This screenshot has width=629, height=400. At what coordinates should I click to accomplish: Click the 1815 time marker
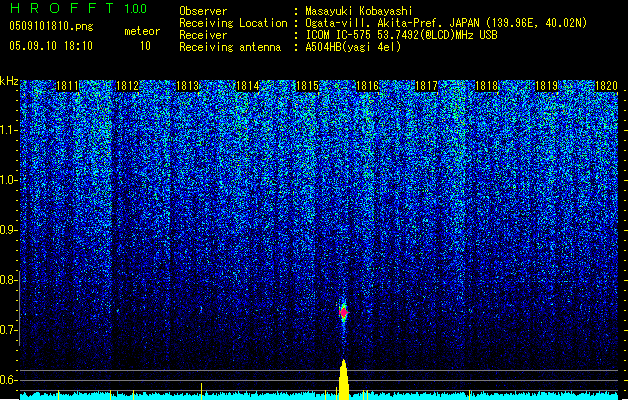click(x=307, y=87)
